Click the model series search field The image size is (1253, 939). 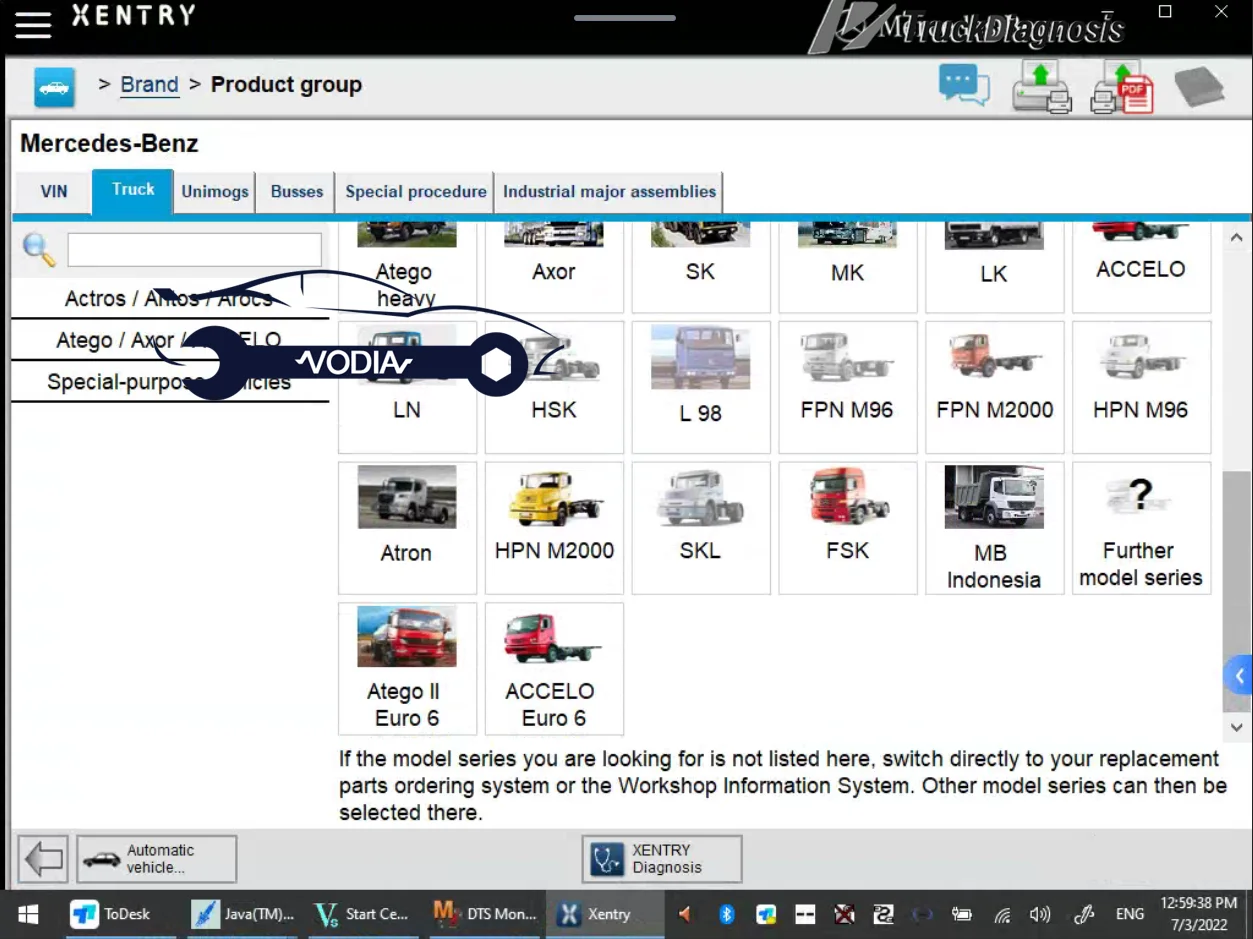194,249
